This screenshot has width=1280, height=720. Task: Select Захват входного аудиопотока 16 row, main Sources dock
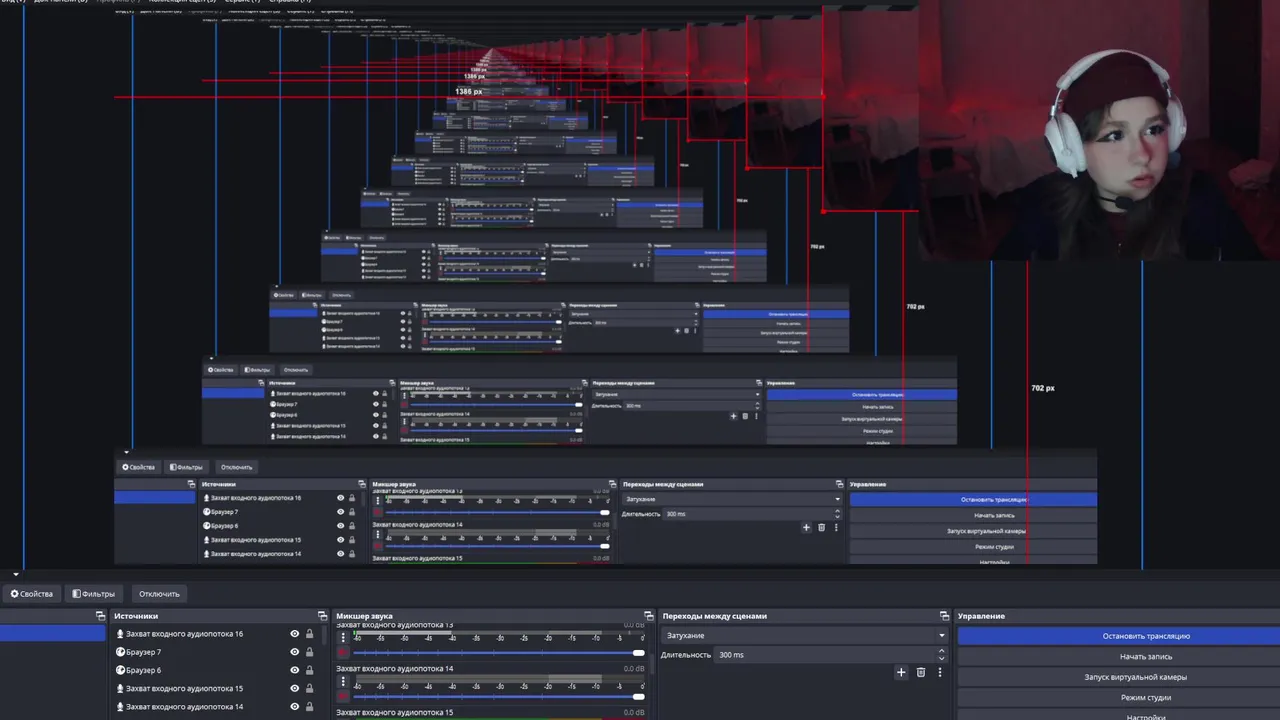[218, 634]
